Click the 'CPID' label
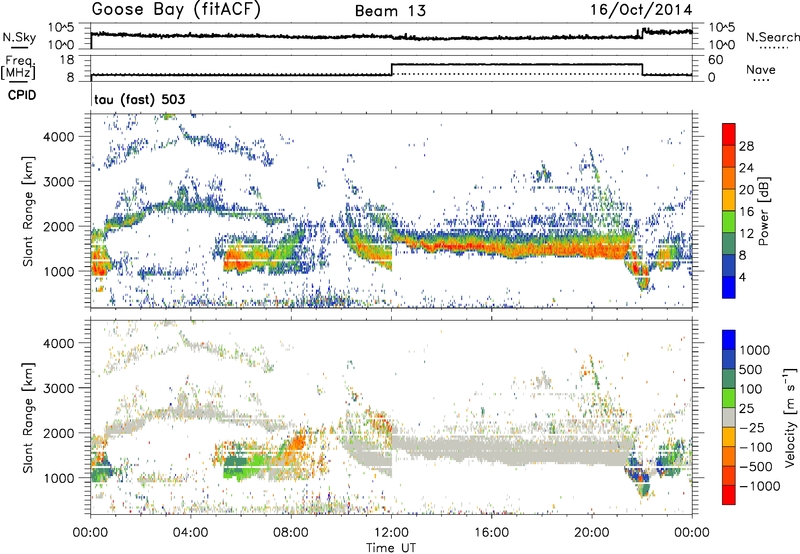 [x=22, y=95]
